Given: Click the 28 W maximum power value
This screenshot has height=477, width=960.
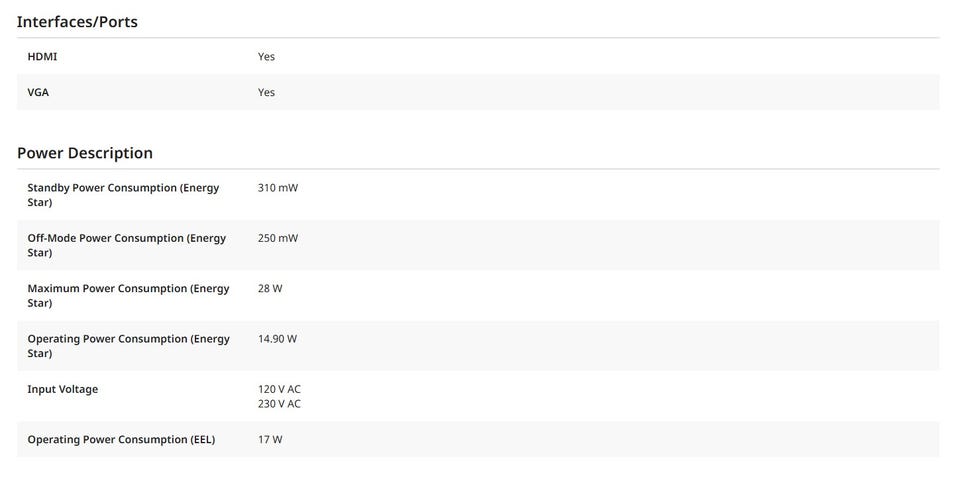Looking at the screenshot, I should [270, 288].
